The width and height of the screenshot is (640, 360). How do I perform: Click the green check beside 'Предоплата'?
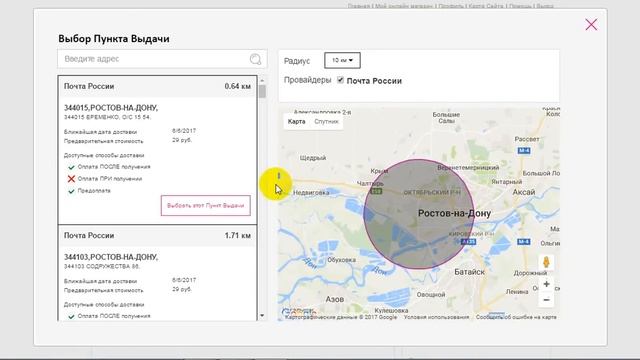tap(71, 191)
